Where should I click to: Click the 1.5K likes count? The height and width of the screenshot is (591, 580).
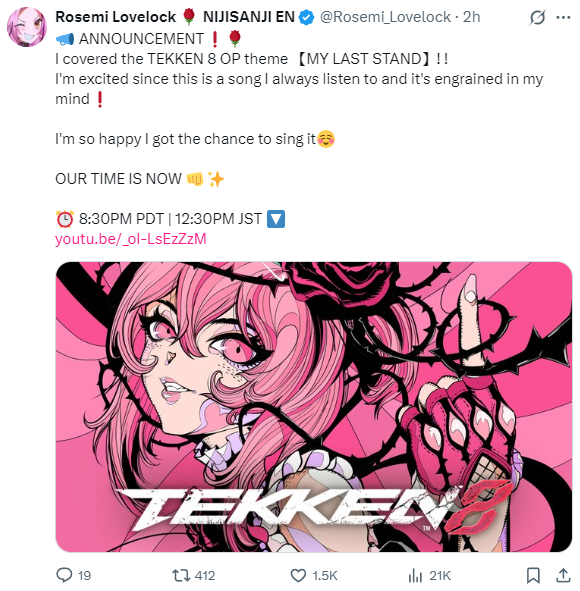coord(324,576)
